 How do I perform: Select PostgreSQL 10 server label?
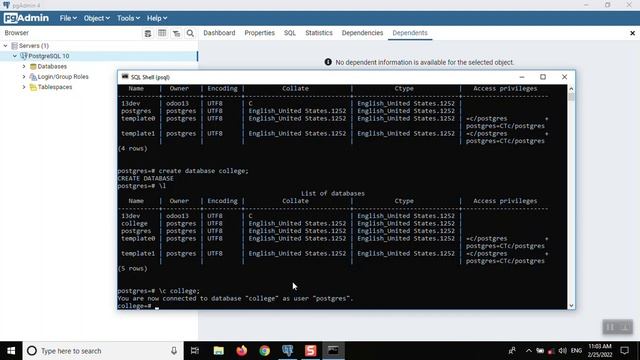pyautogui.click(x=49, y=56)
